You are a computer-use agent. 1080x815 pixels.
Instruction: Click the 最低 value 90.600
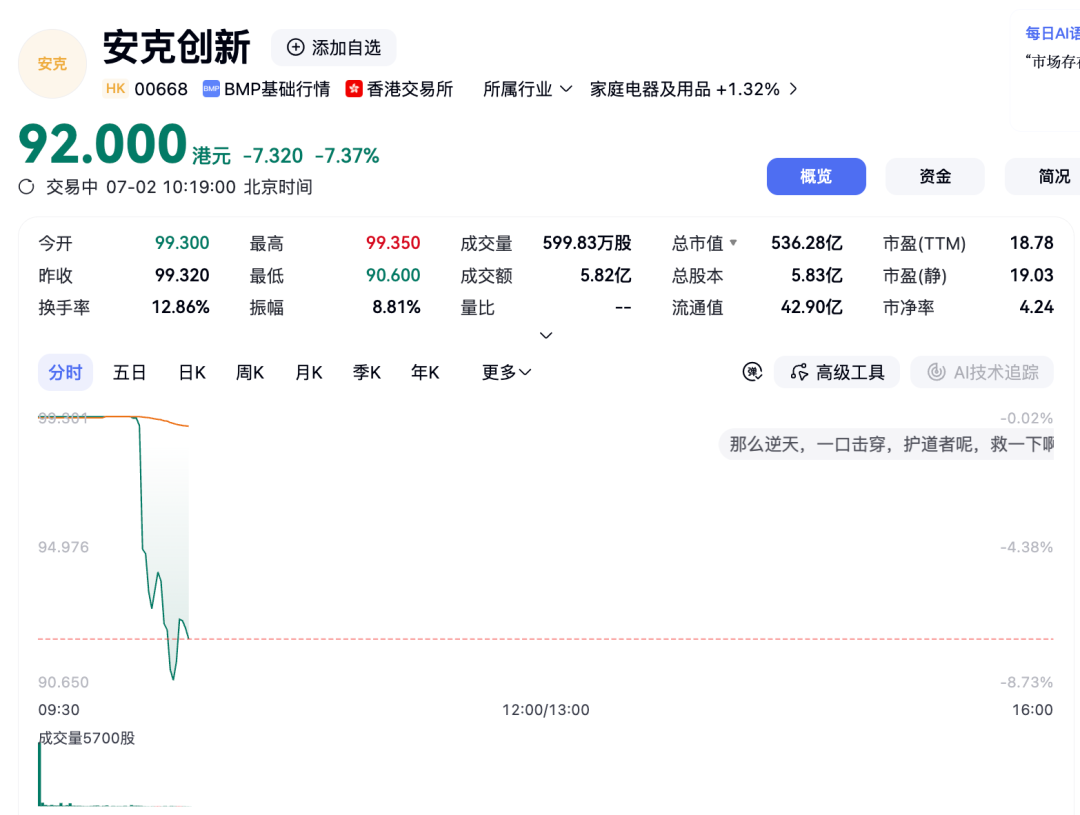click(x=393, y=275)
